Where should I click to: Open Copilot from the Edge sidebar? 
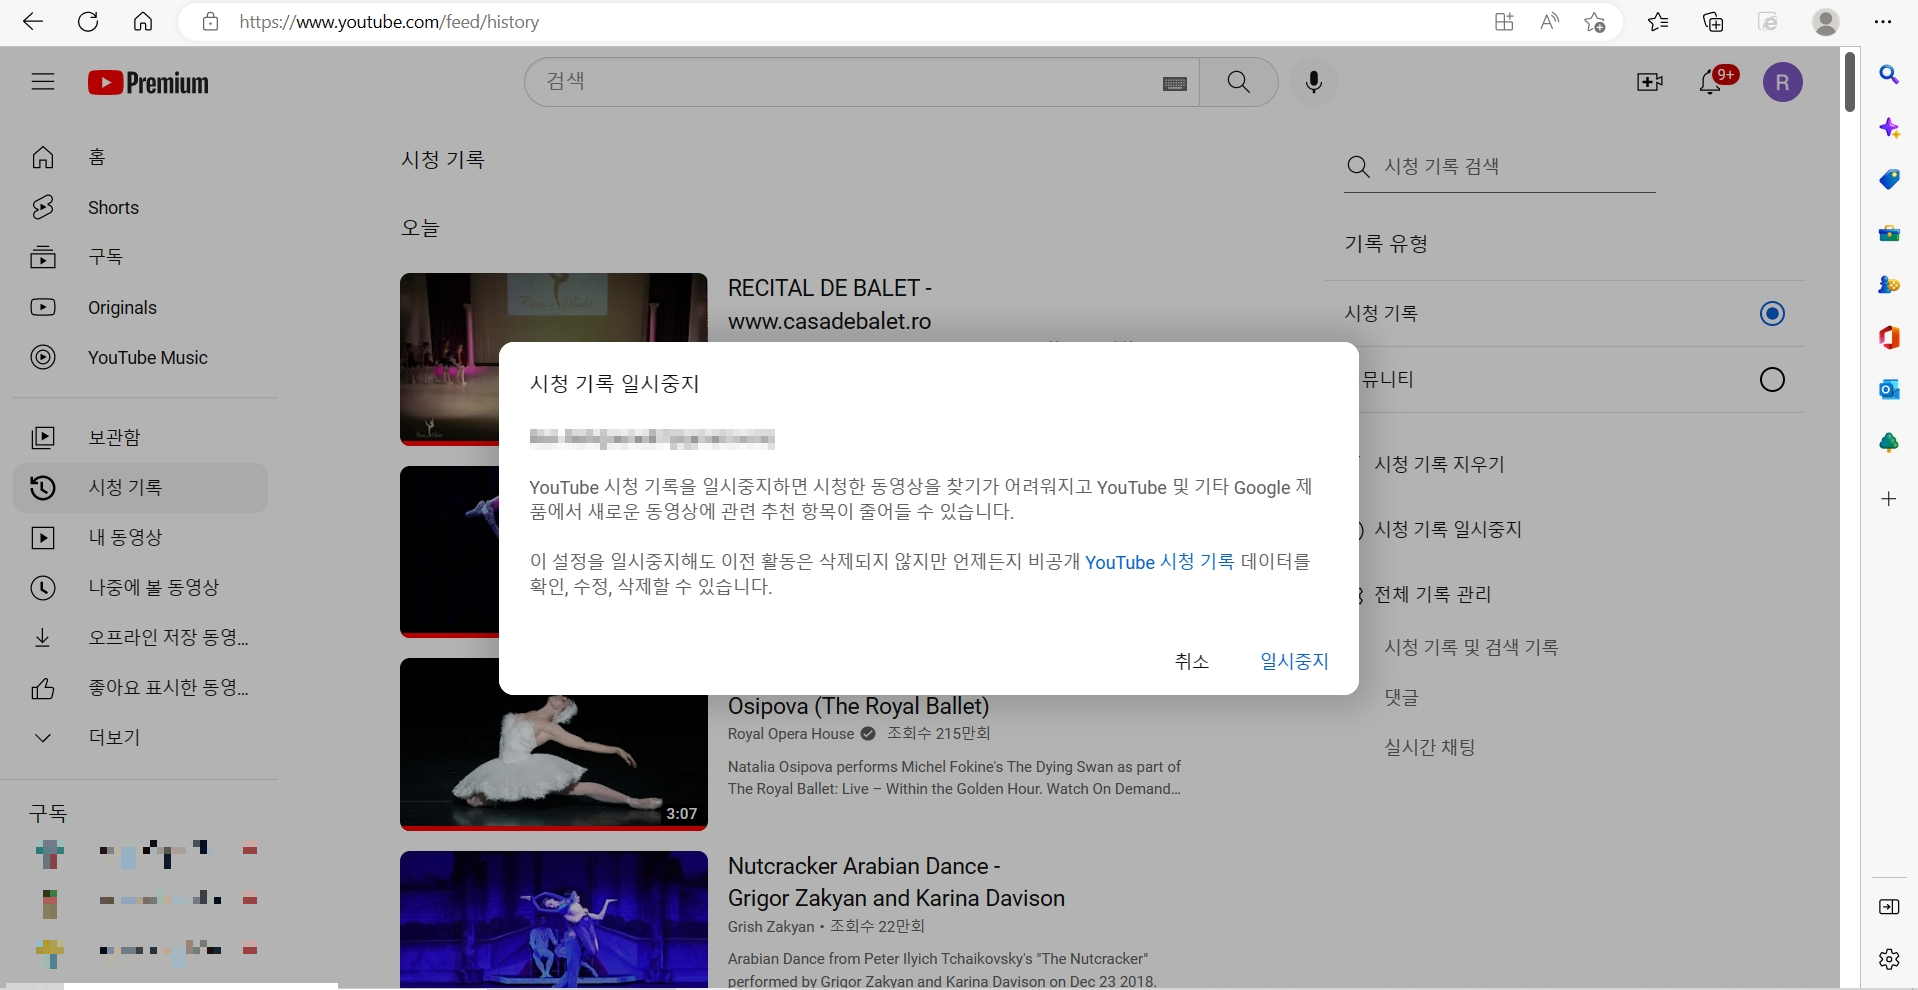coord(1889,127)
